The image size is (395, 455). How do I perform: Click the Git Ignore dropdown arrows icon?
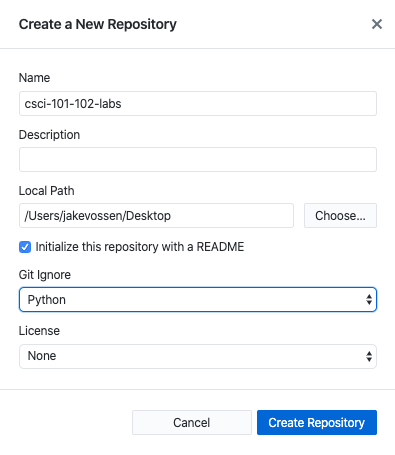click(x=369, y=299)
